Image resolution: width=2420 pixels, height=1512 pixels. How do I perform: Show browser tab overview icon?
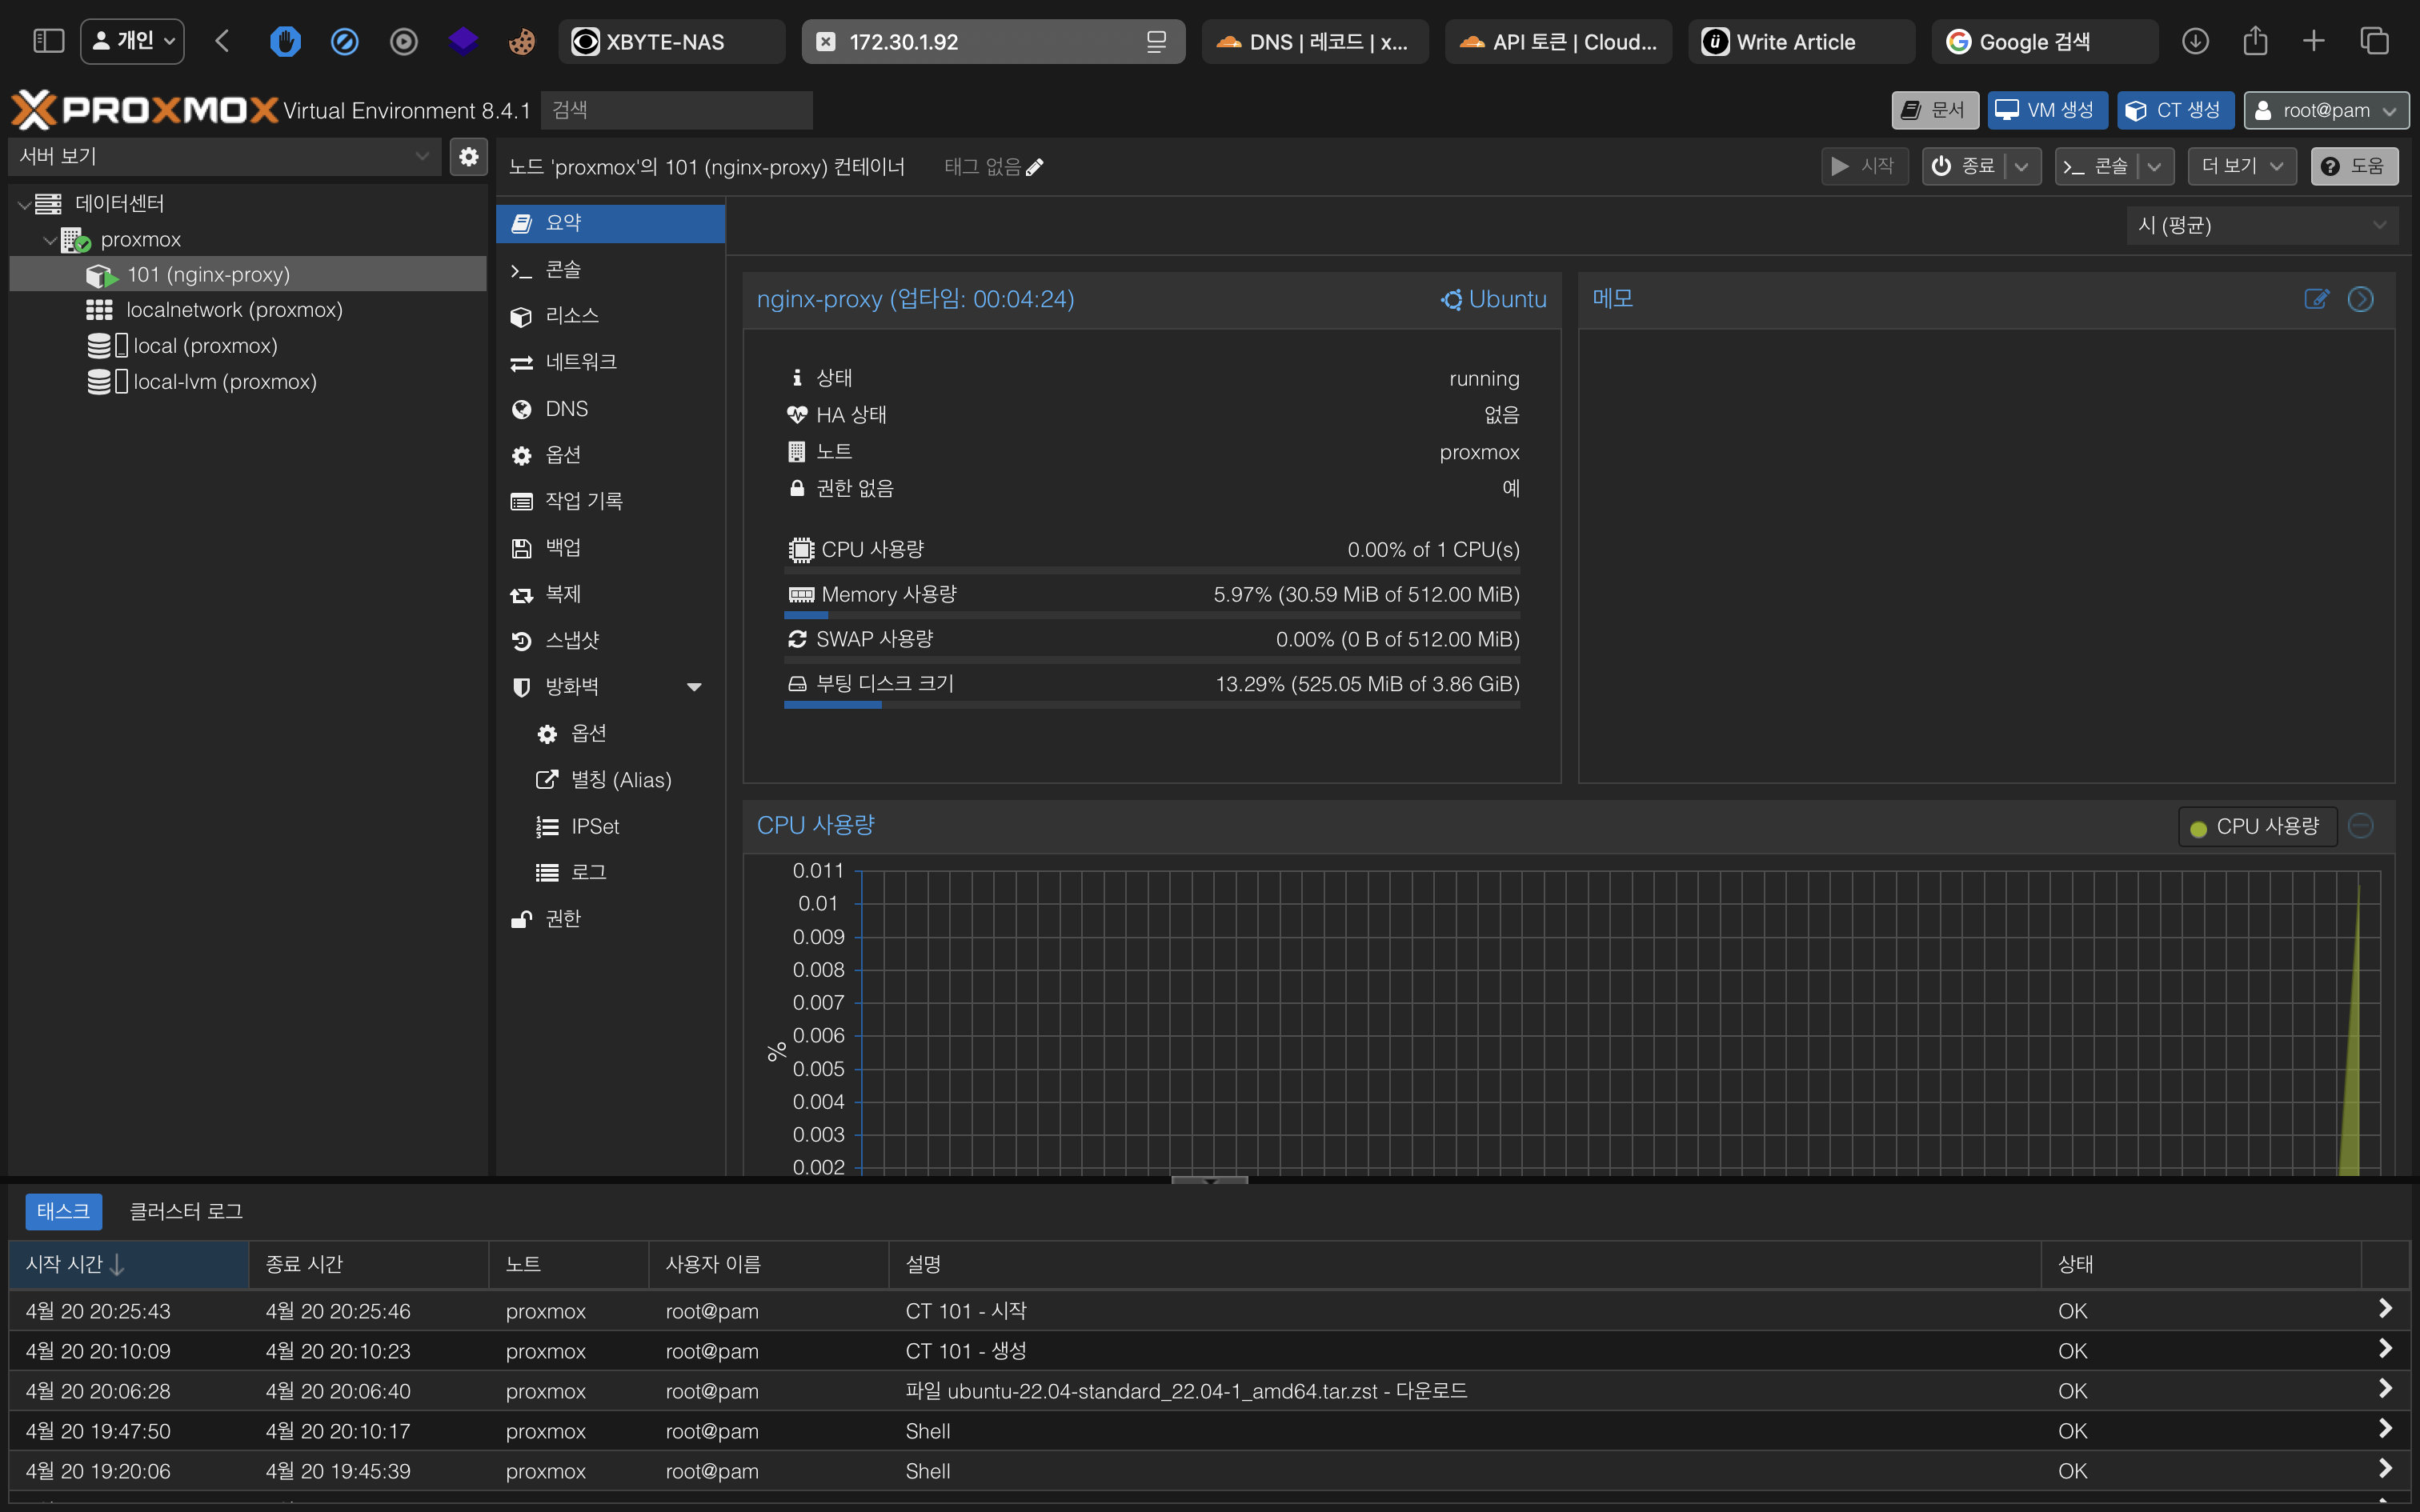point(2374,41)
